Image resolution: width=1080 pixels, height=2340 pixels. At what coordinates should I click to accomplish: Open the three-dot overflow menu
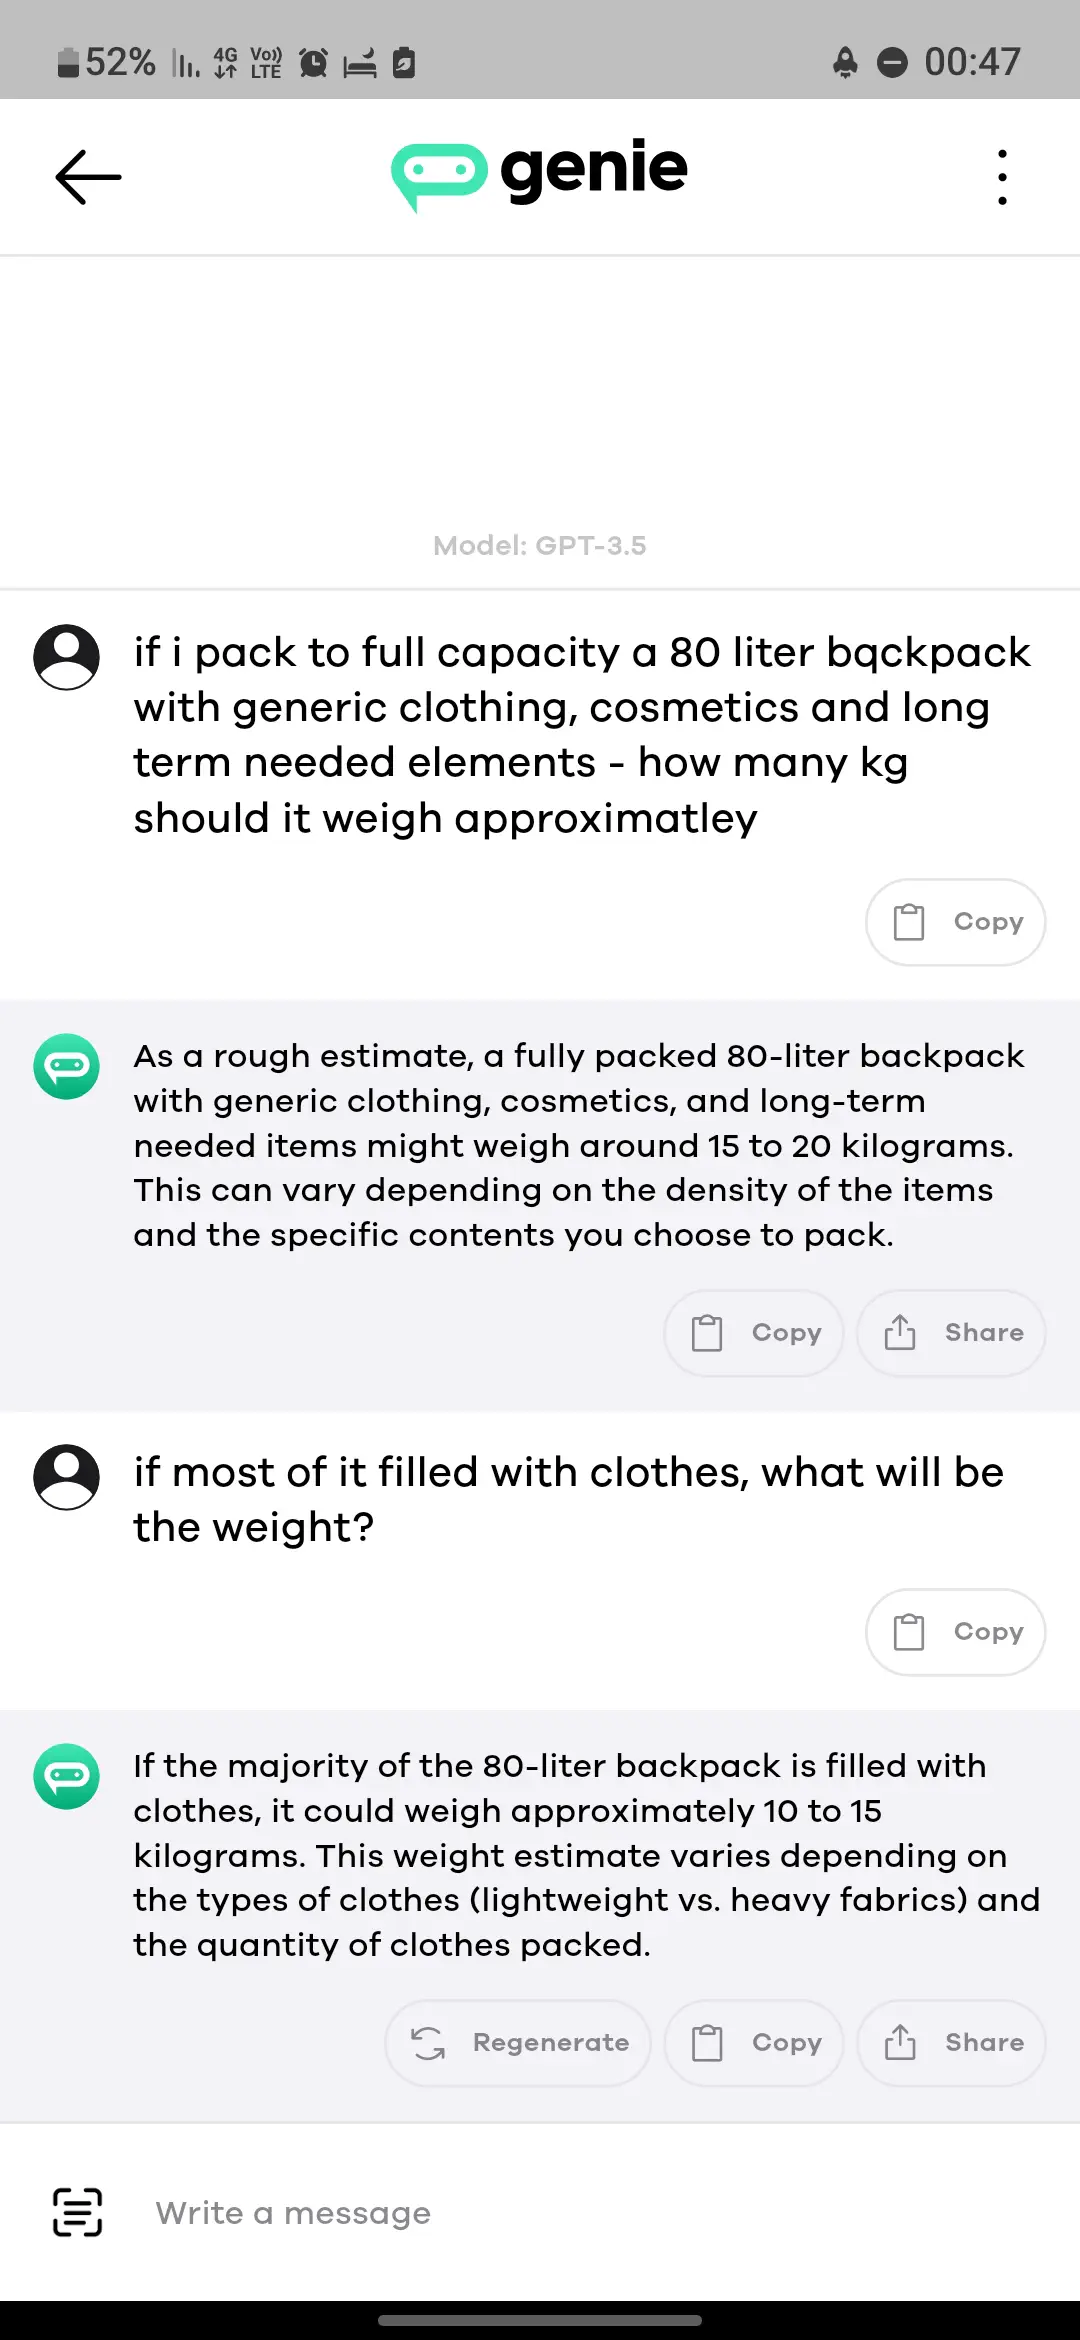coord(1002,177)
